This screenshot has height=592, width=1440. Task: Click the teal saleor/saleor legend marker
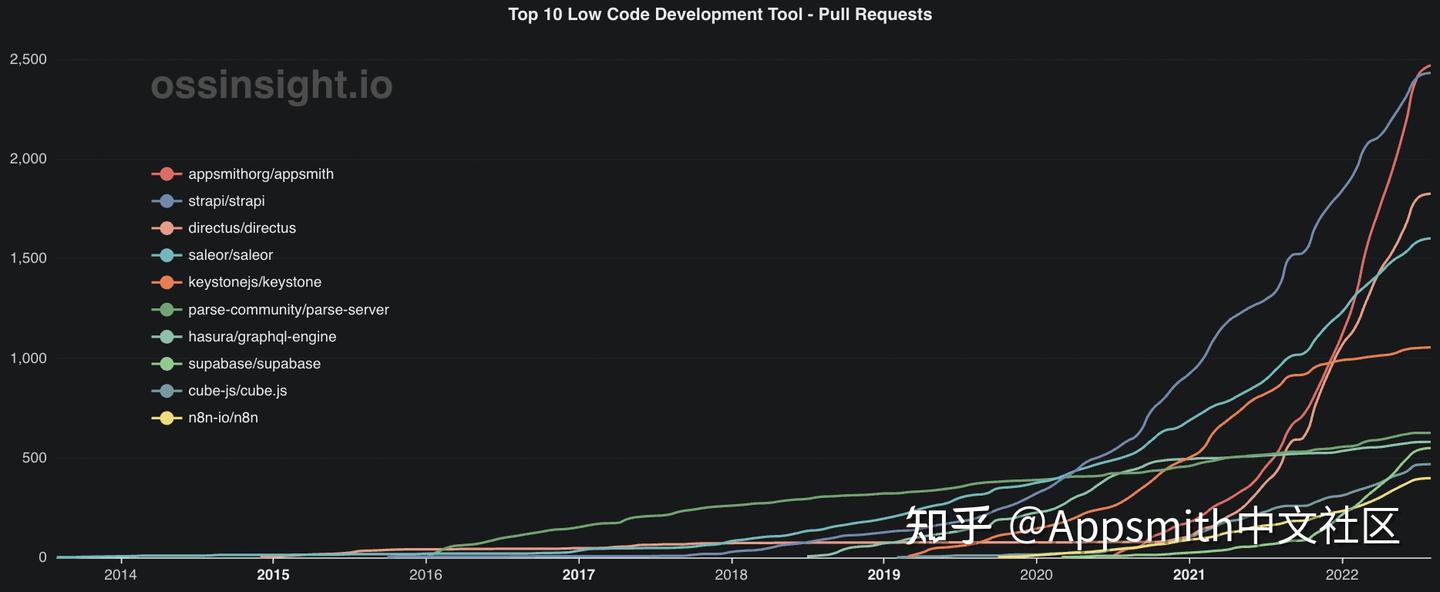click(x=166, y=254)
